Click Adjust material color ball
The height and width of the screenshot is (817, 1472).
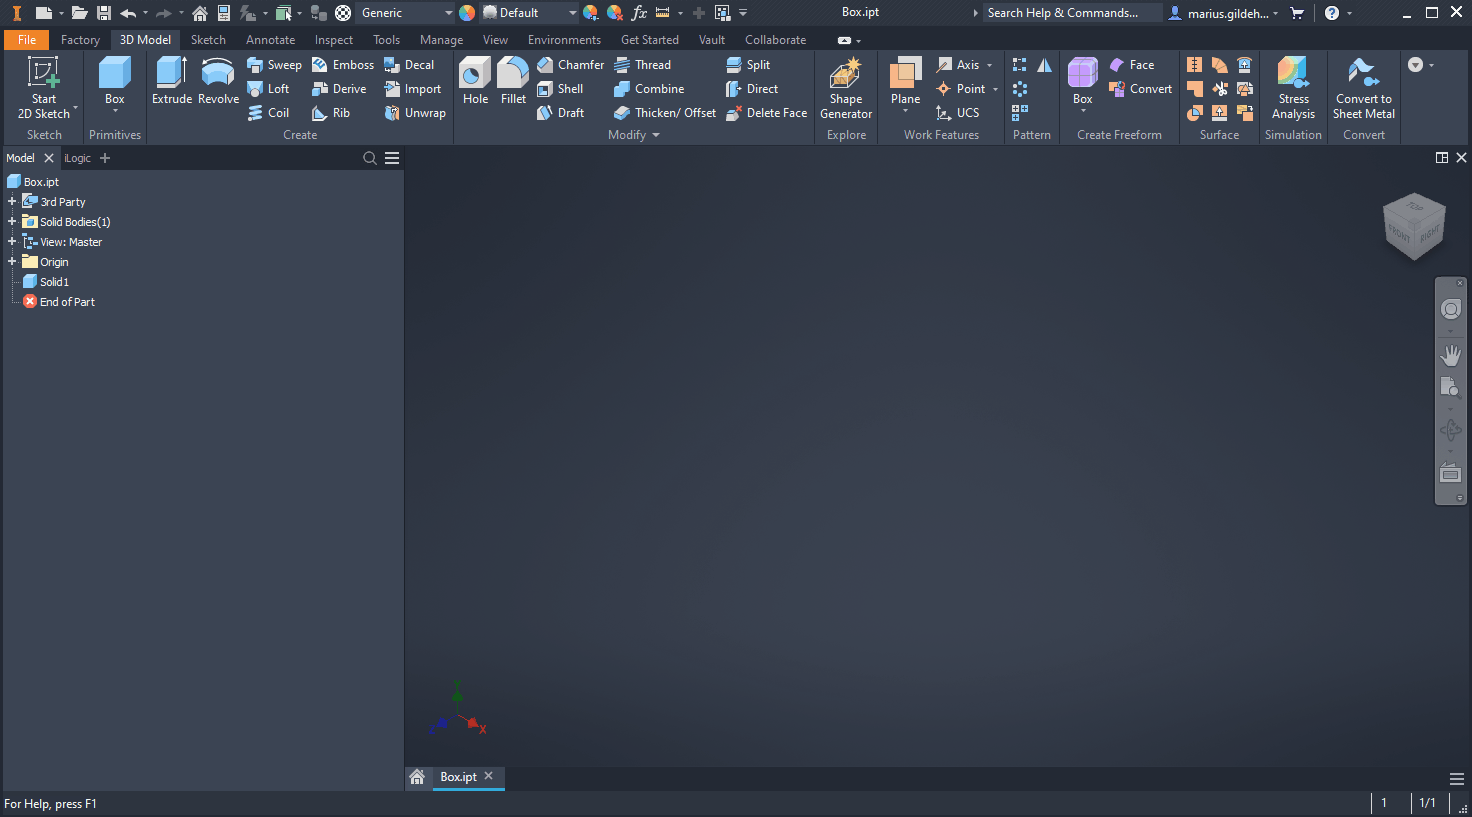[x=465, y=12]
